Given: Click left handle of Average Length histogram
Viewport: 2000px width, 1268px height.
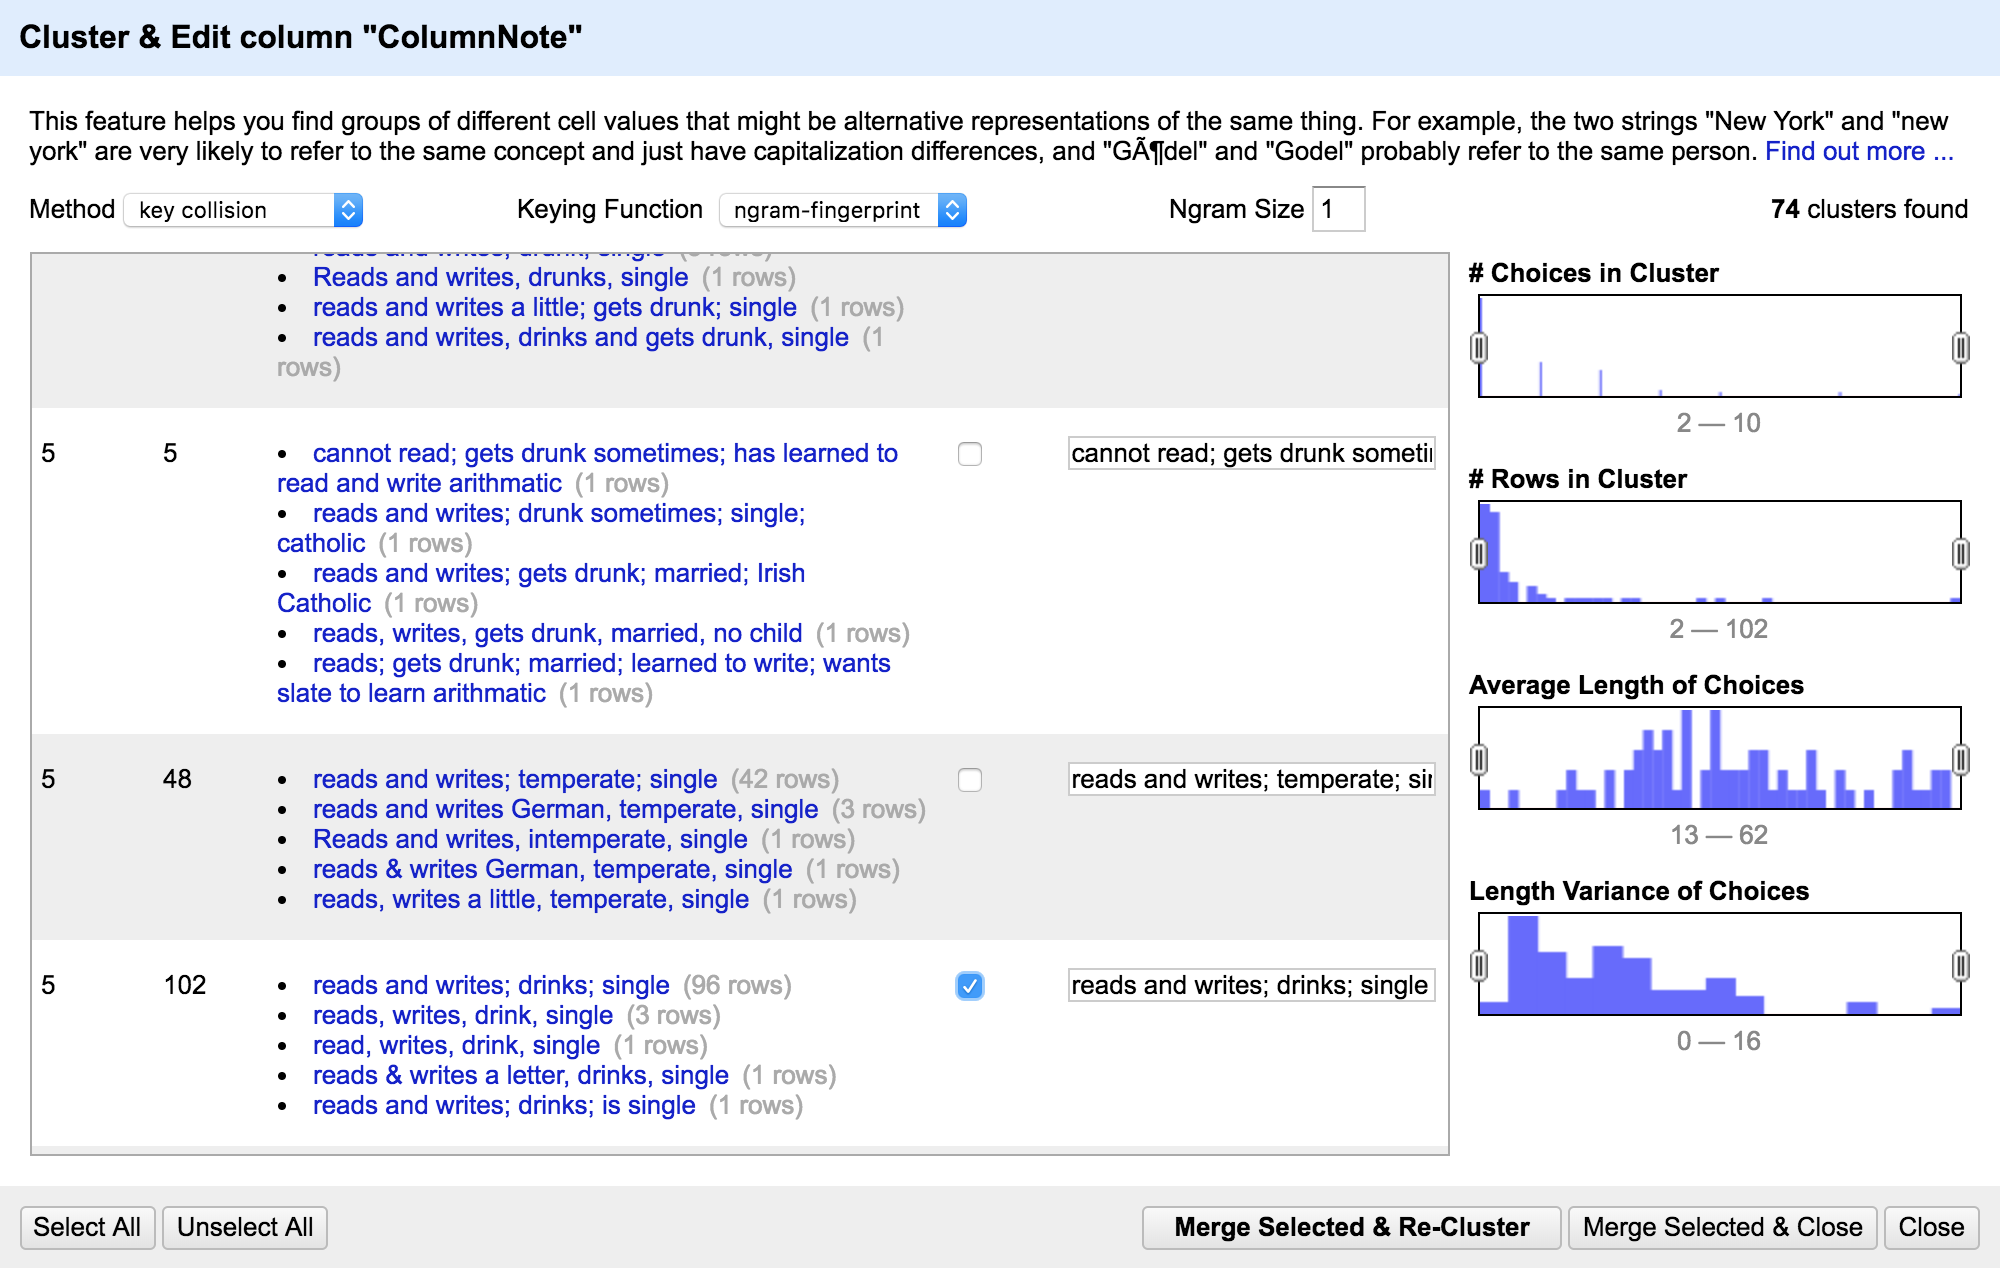Looking at the screenshot, I should click(1479, 760).
